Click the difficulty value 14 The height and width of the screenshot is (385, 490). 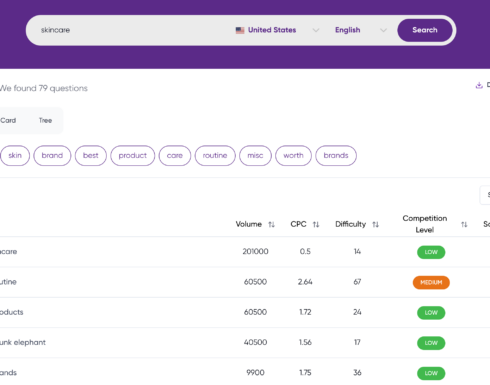[x=357, y=252]
